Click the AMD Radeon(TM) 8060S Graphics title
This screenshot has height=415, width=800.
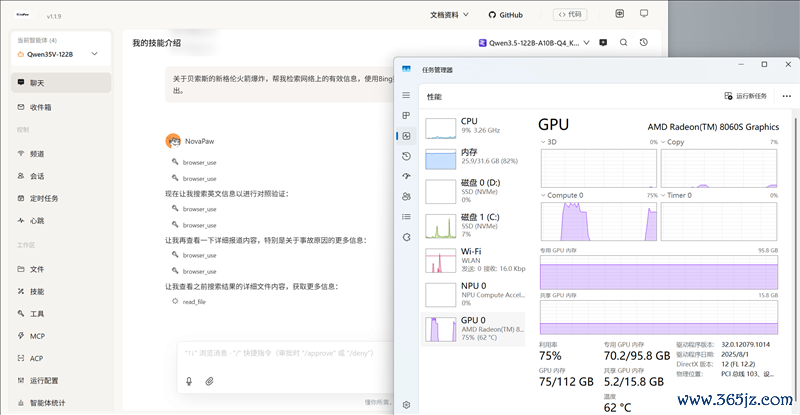pyautogui.click(x=713, y=127)
